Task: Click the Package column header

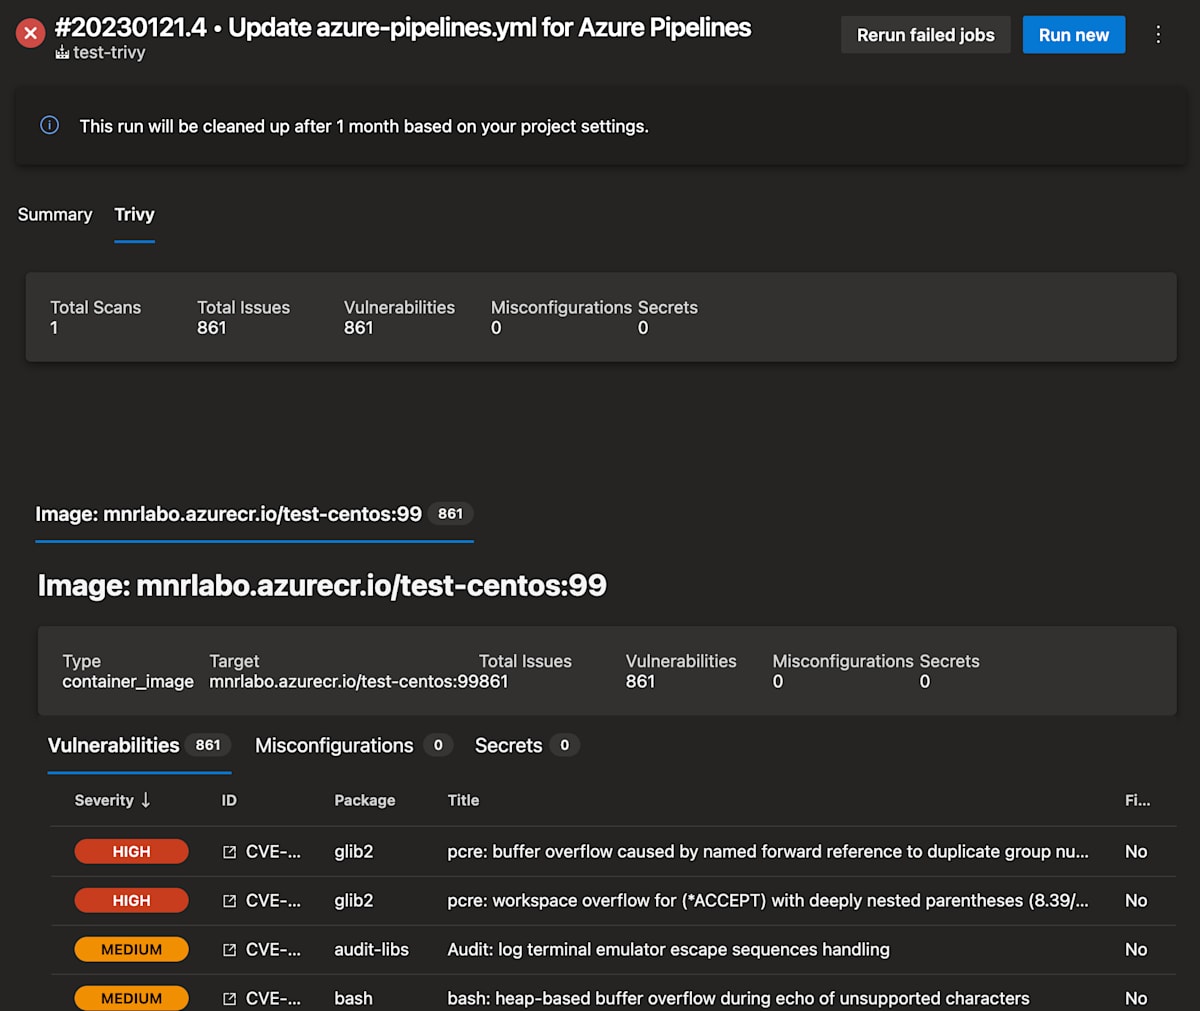Action: pos(365,800)
